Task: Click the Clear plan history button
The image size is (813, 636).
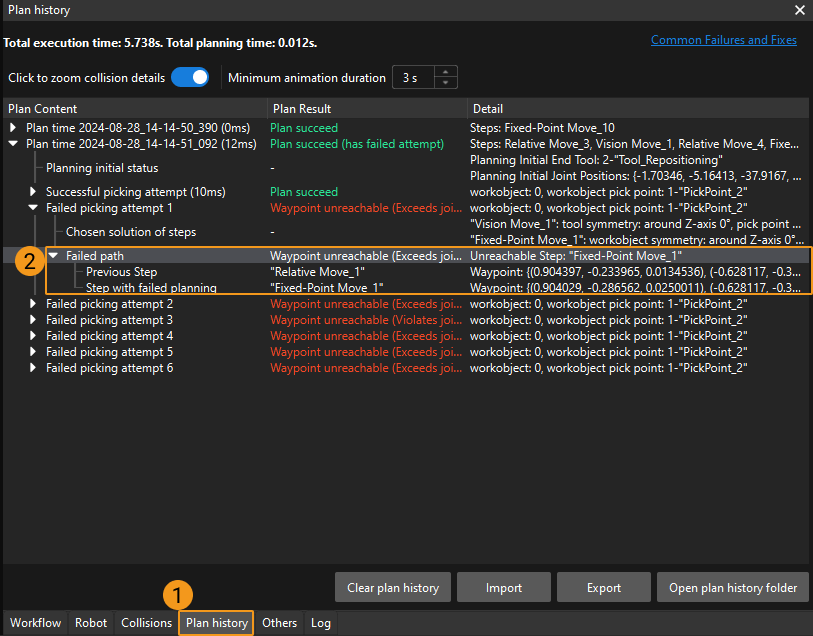Action: (x=393, y=588)
